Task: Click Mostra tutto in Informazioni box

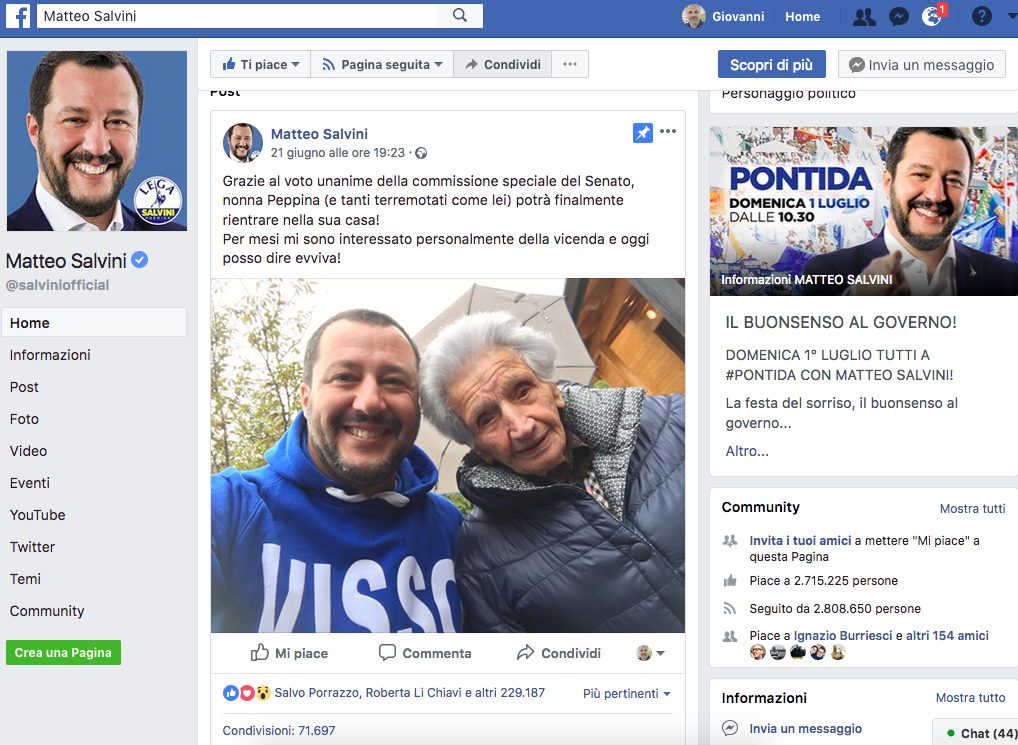Action: click(x=970, y=698)
